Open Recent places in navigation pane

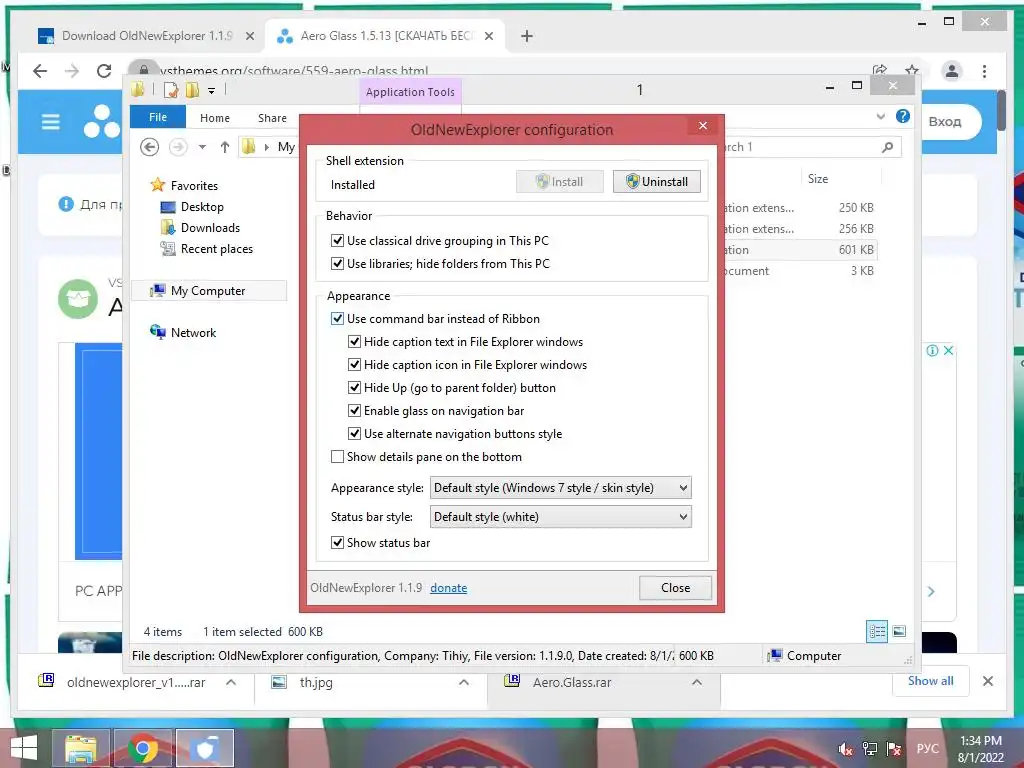point(216,249)
